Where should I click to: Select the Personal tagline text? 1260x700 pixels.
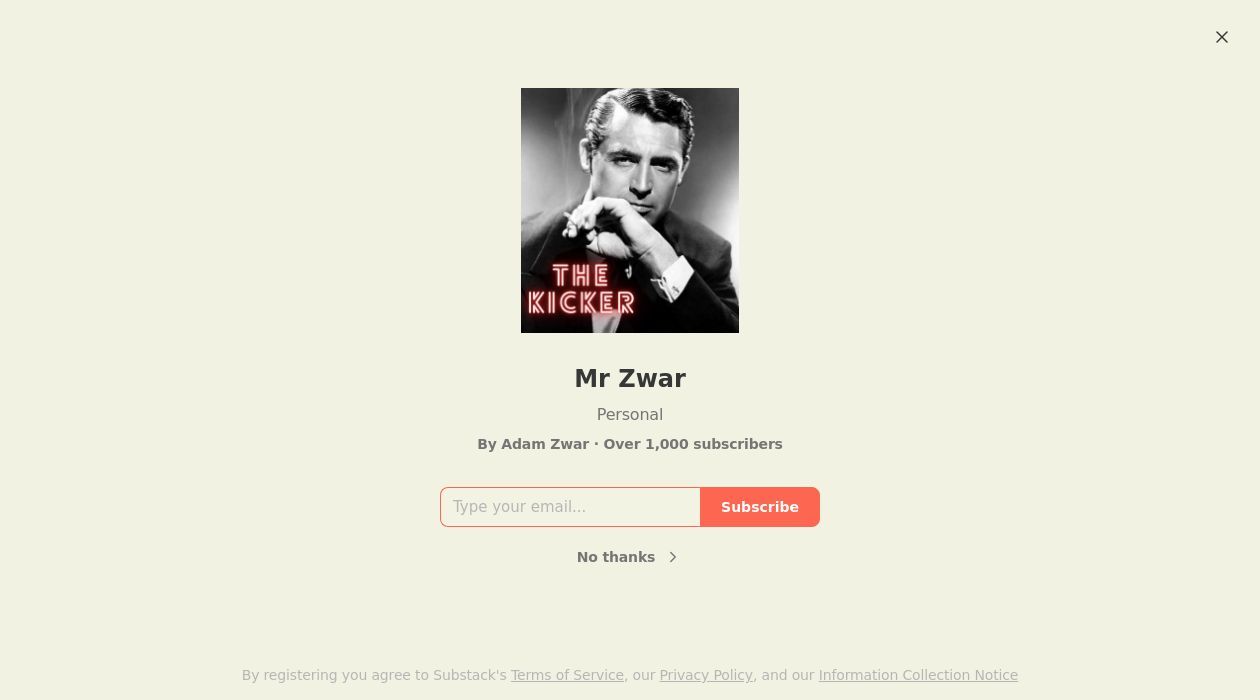coord(630,414)
